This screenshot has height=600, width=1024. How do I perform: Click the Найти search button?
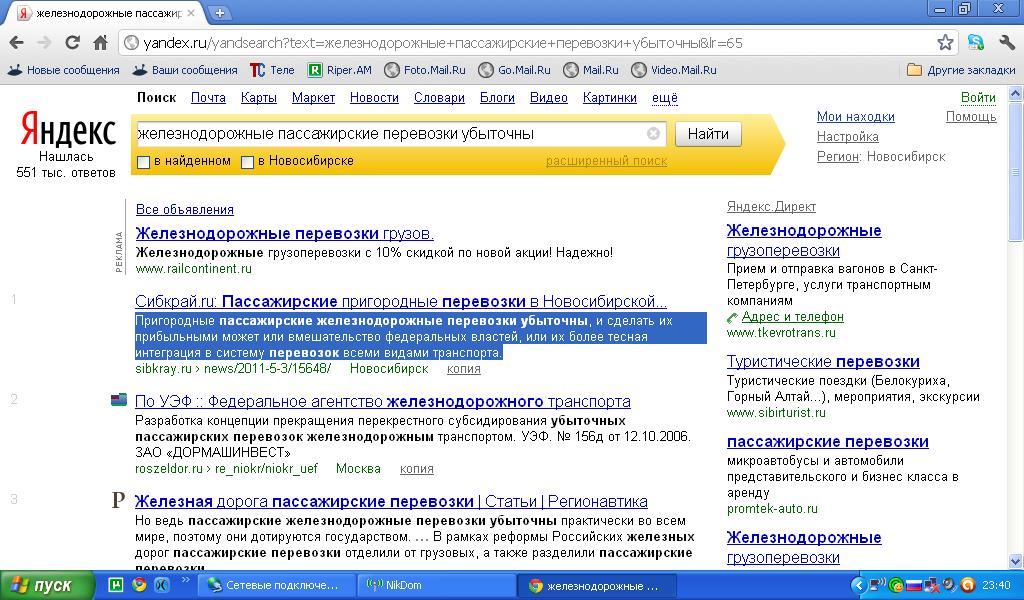click(x=708, y=134)
